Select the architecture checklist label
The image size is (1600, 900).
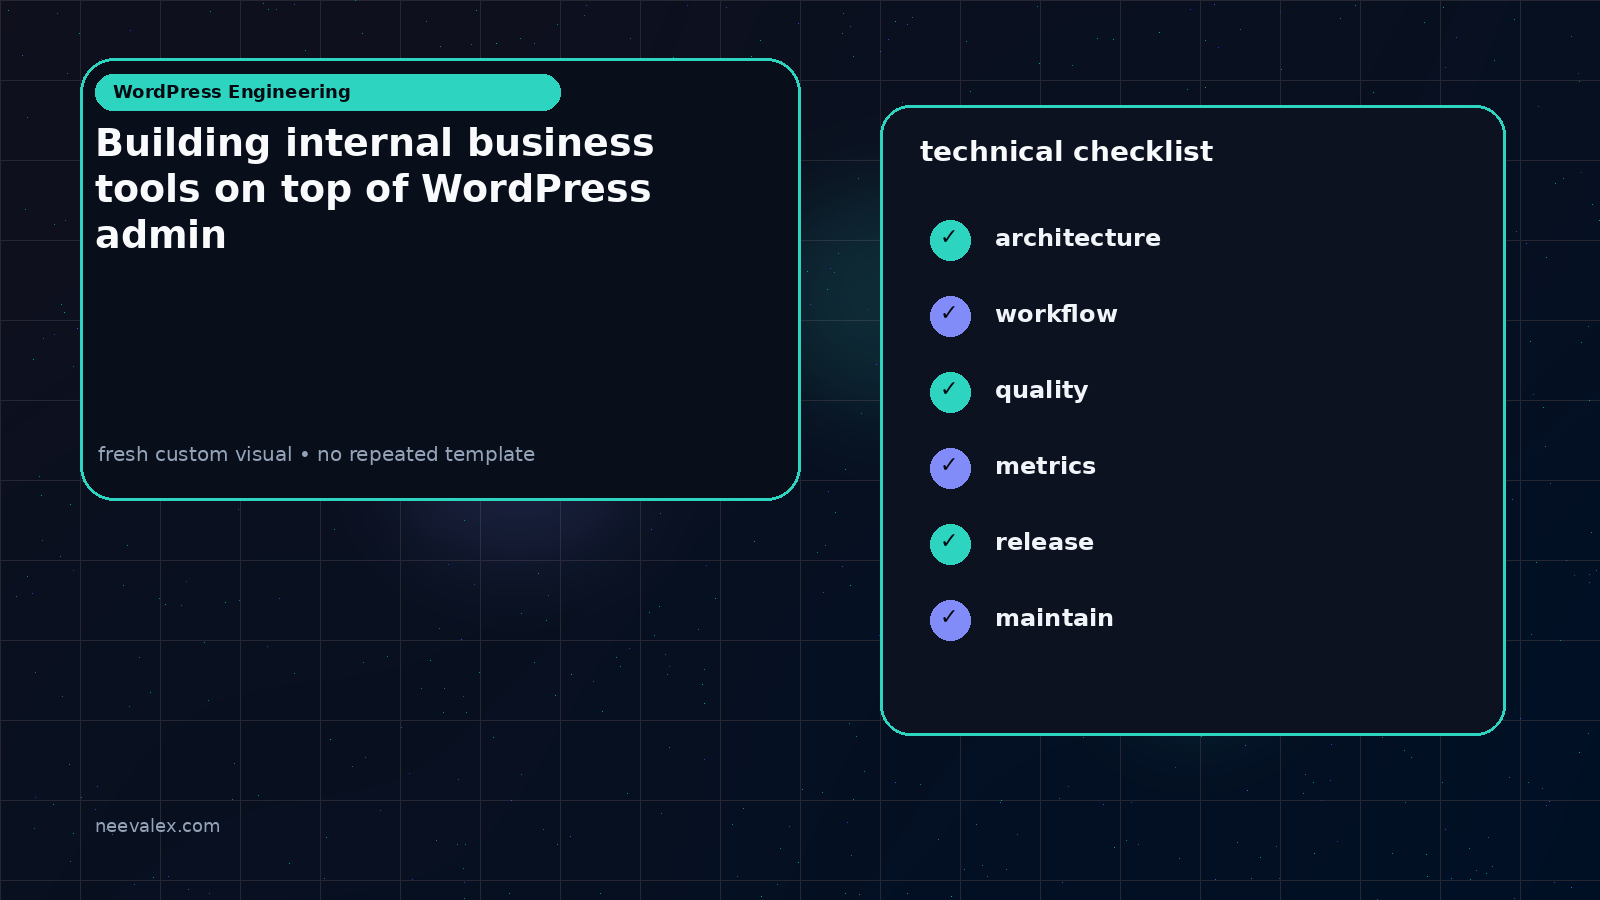click(x=1078, y=238)
